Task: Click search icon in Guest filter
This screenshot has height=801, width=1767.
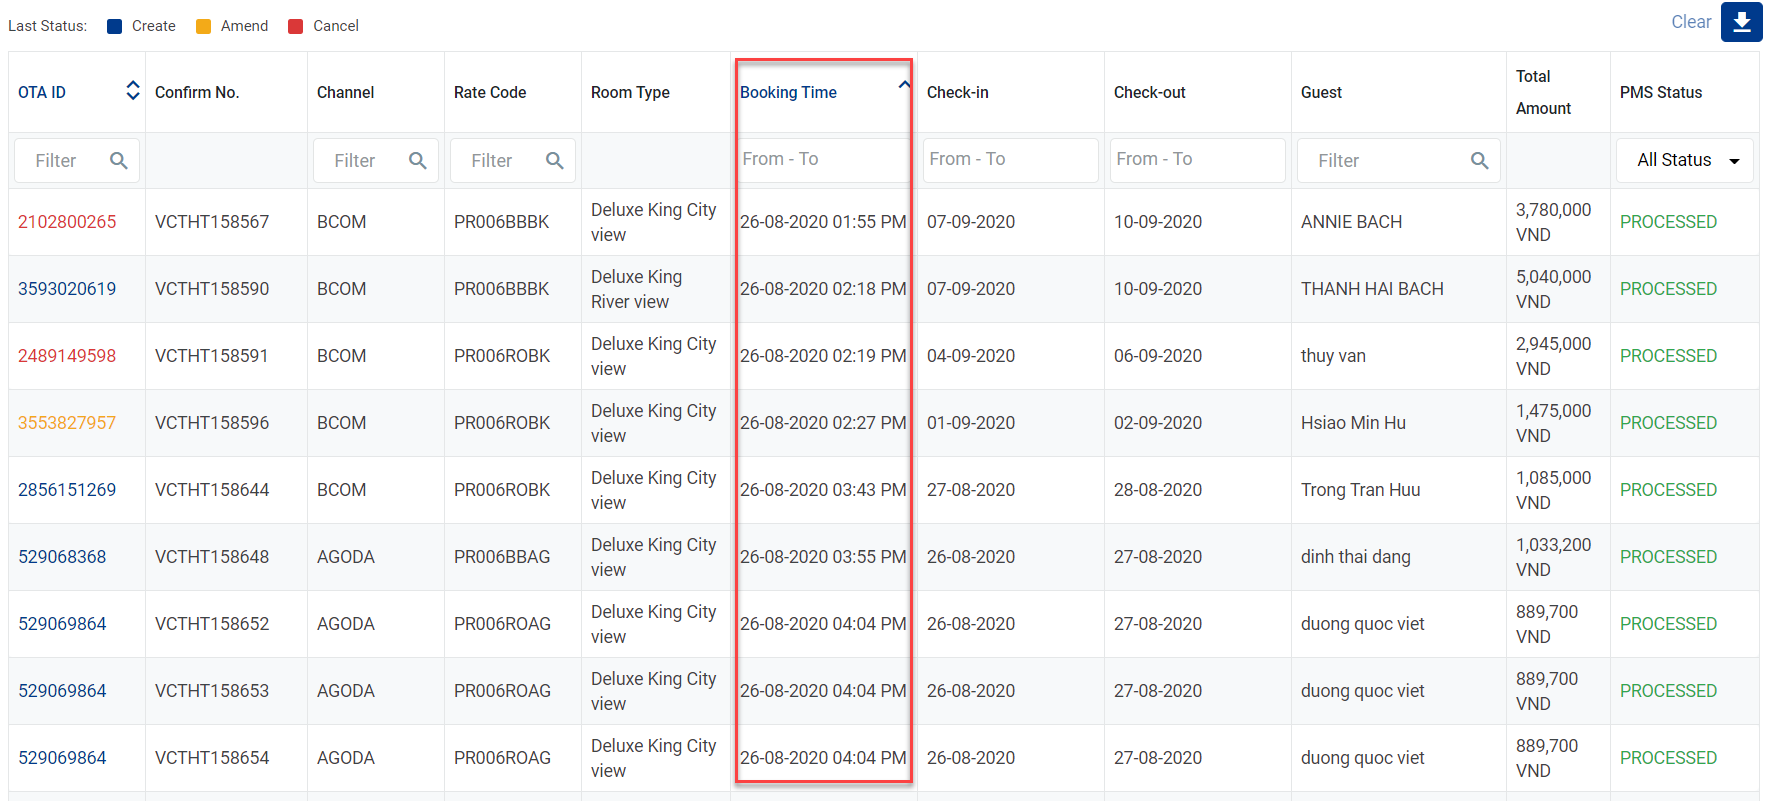Action: (x=1479, y=161)
